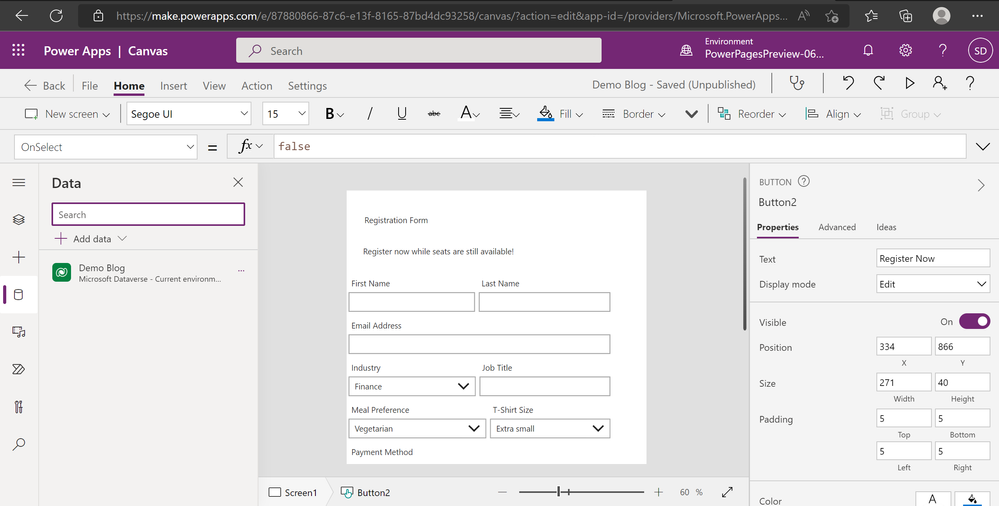
Task: Open the View menu
Action: (214, 85)
